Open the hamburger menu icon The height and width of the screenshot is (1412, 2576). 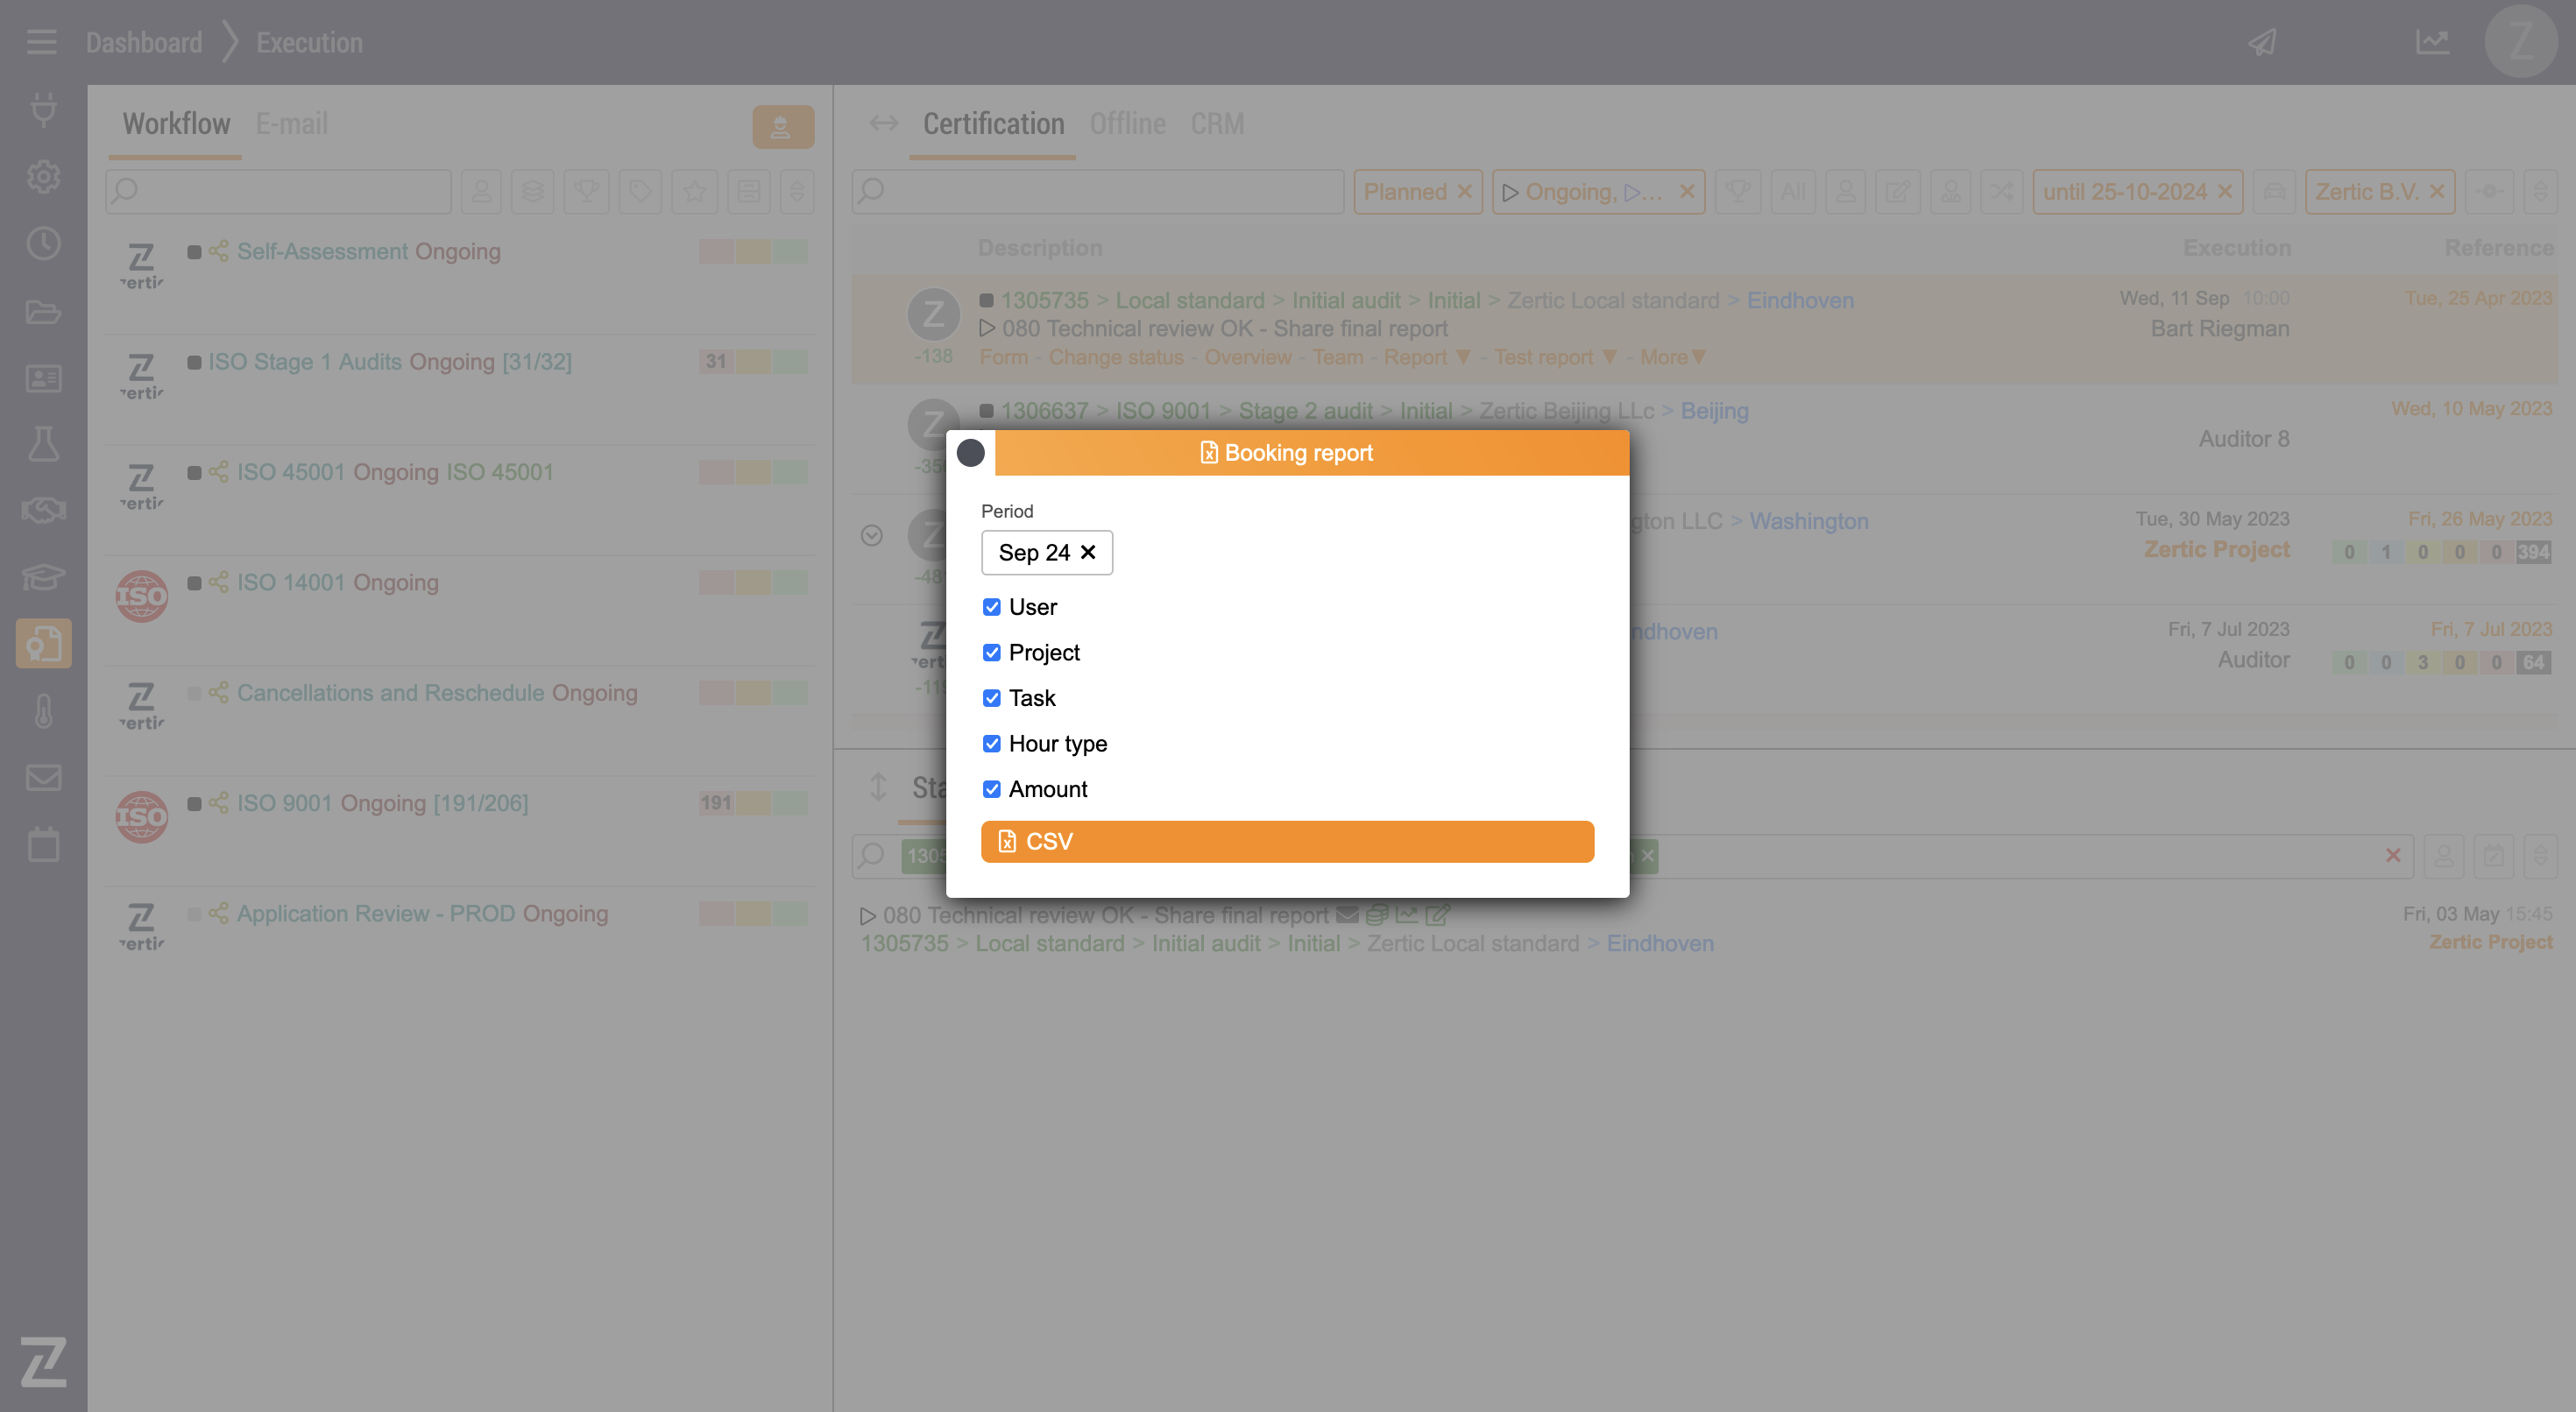(x=41, y=42)
